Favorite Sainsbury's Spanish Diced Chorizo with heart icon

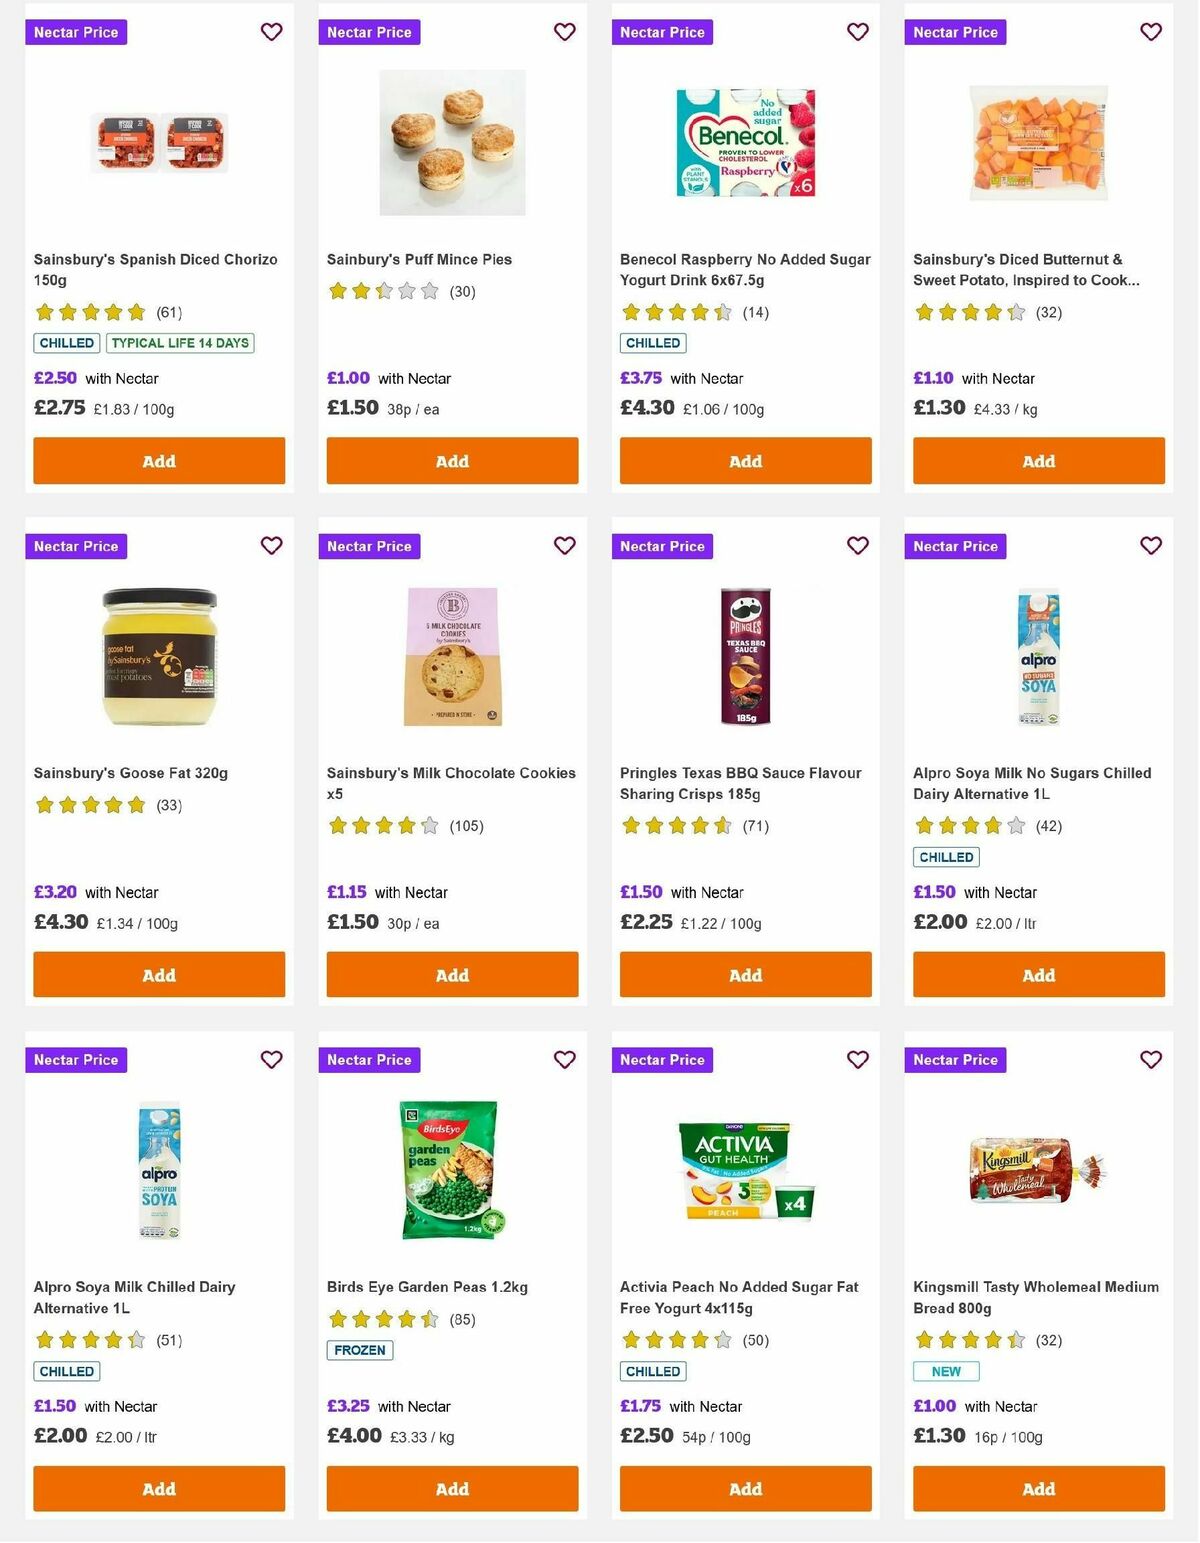coord(271,32)
